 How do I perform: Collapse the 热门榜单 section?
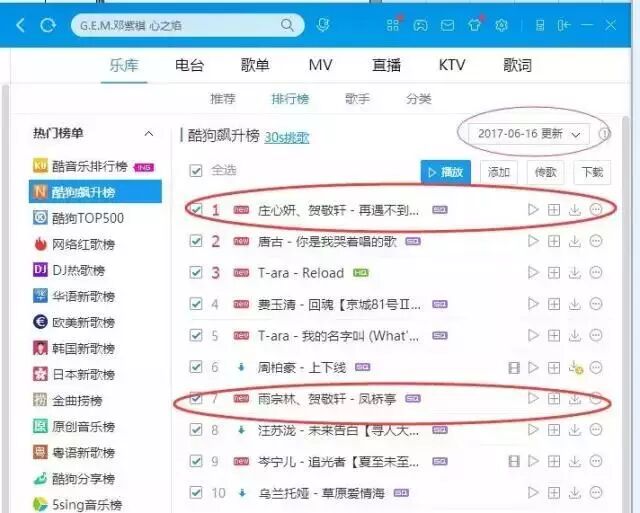(149, 133)
